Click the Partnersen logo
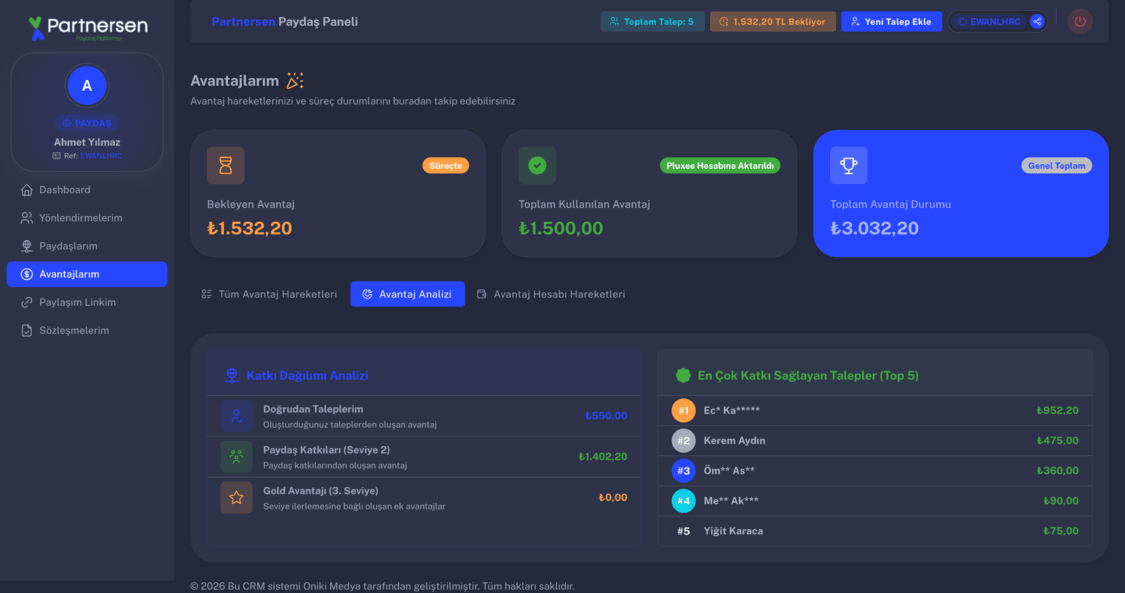This screenshot has width=1125, height=593. (88, 29)
